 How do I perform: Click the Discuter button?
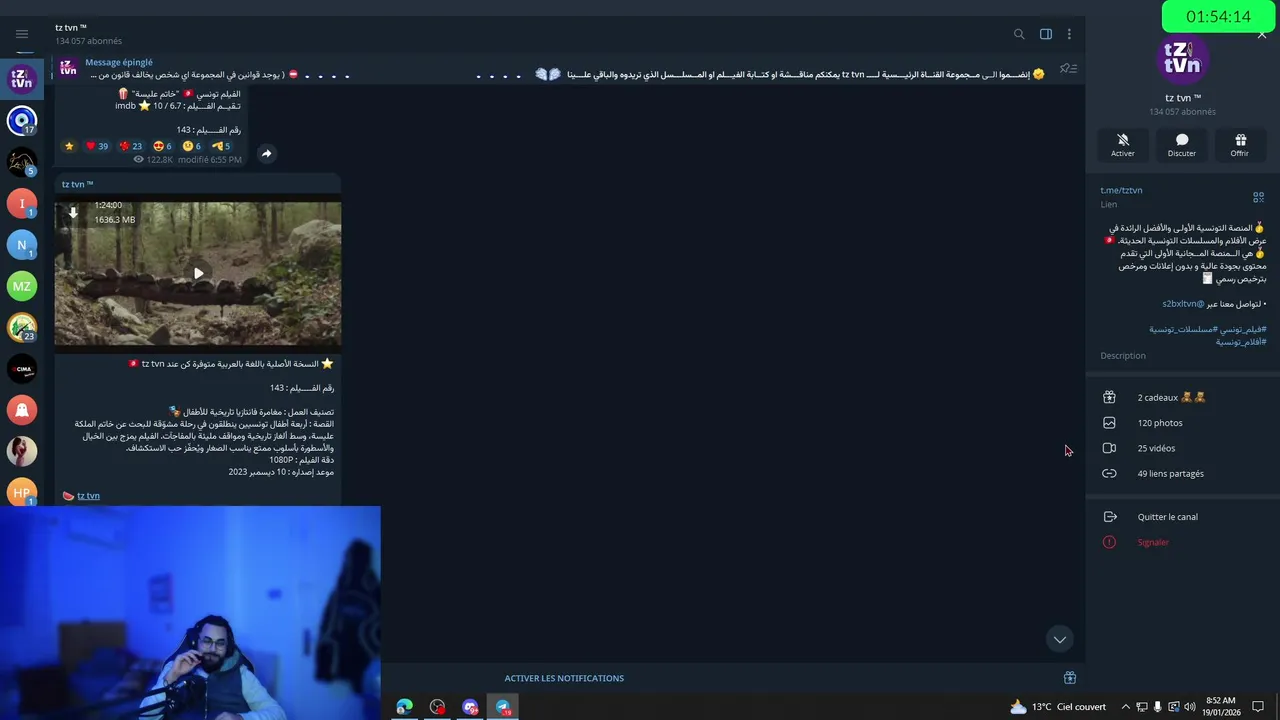coord(1182,145)
